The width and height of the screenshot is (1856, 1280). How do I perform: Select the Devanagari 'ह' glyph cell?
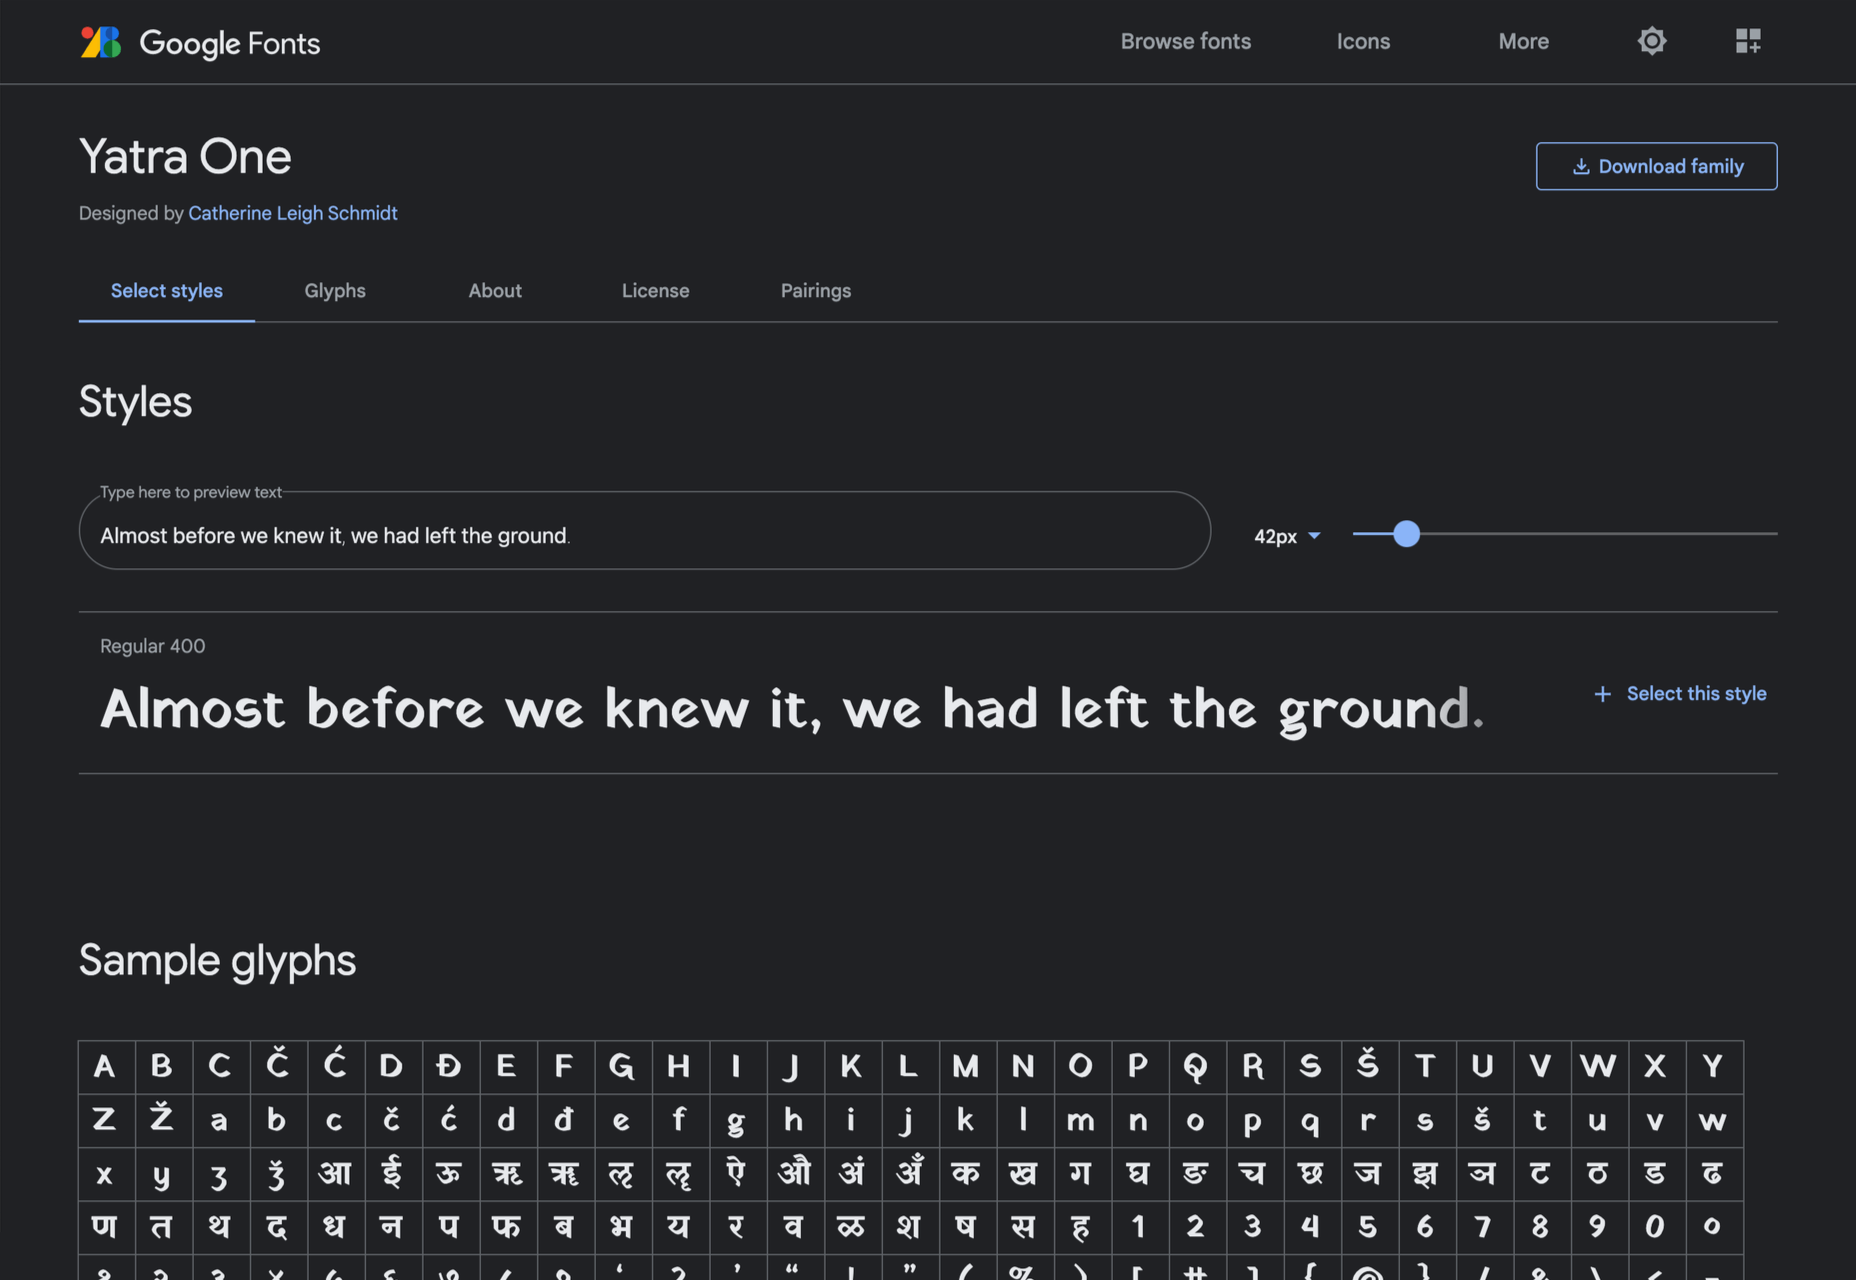pyautogui.click(x=1081, y=1228)
